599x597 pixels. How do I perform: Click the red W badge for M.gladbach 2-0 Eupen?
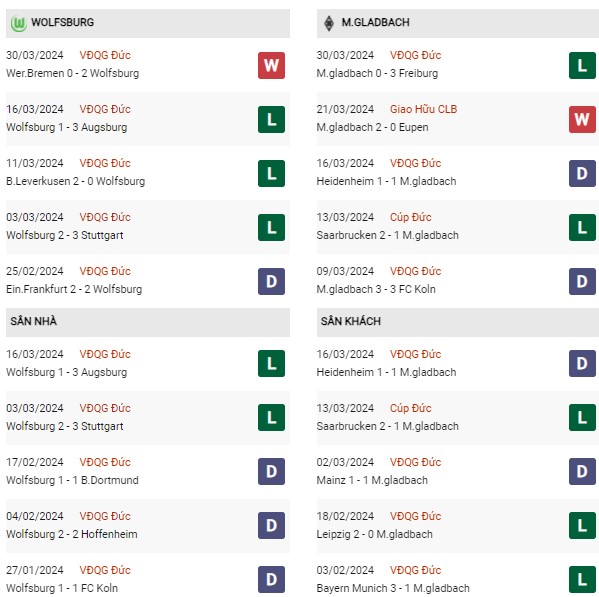click(x=582, y=120)
